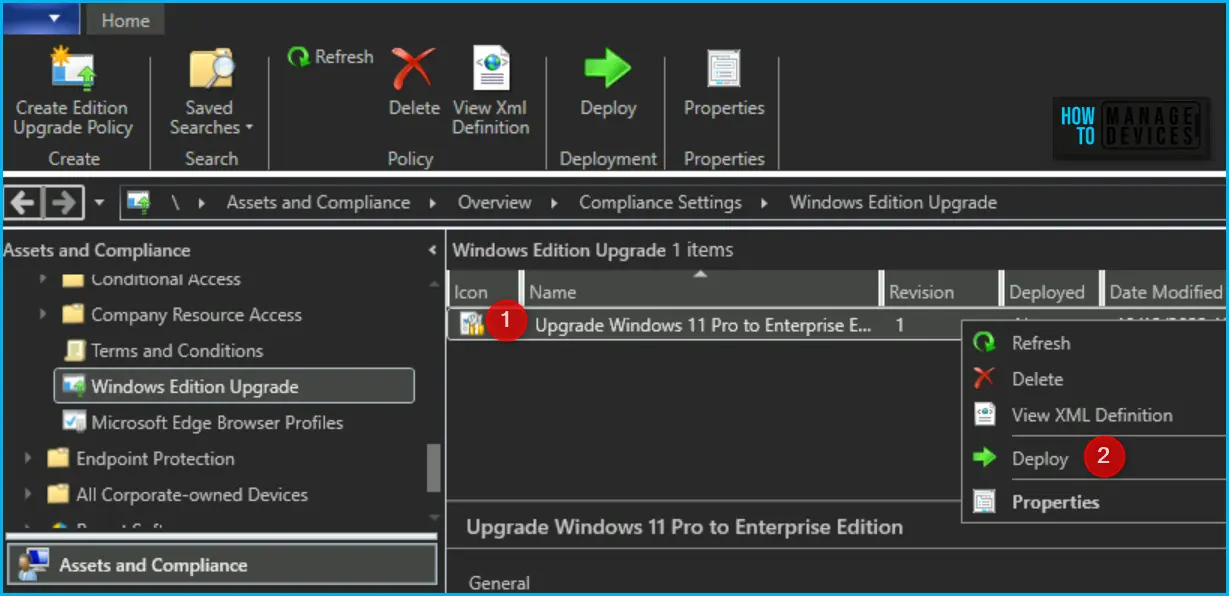Click the red Delete ribbon icon
Screen dimensions: 1229x596
pos(414,68)
